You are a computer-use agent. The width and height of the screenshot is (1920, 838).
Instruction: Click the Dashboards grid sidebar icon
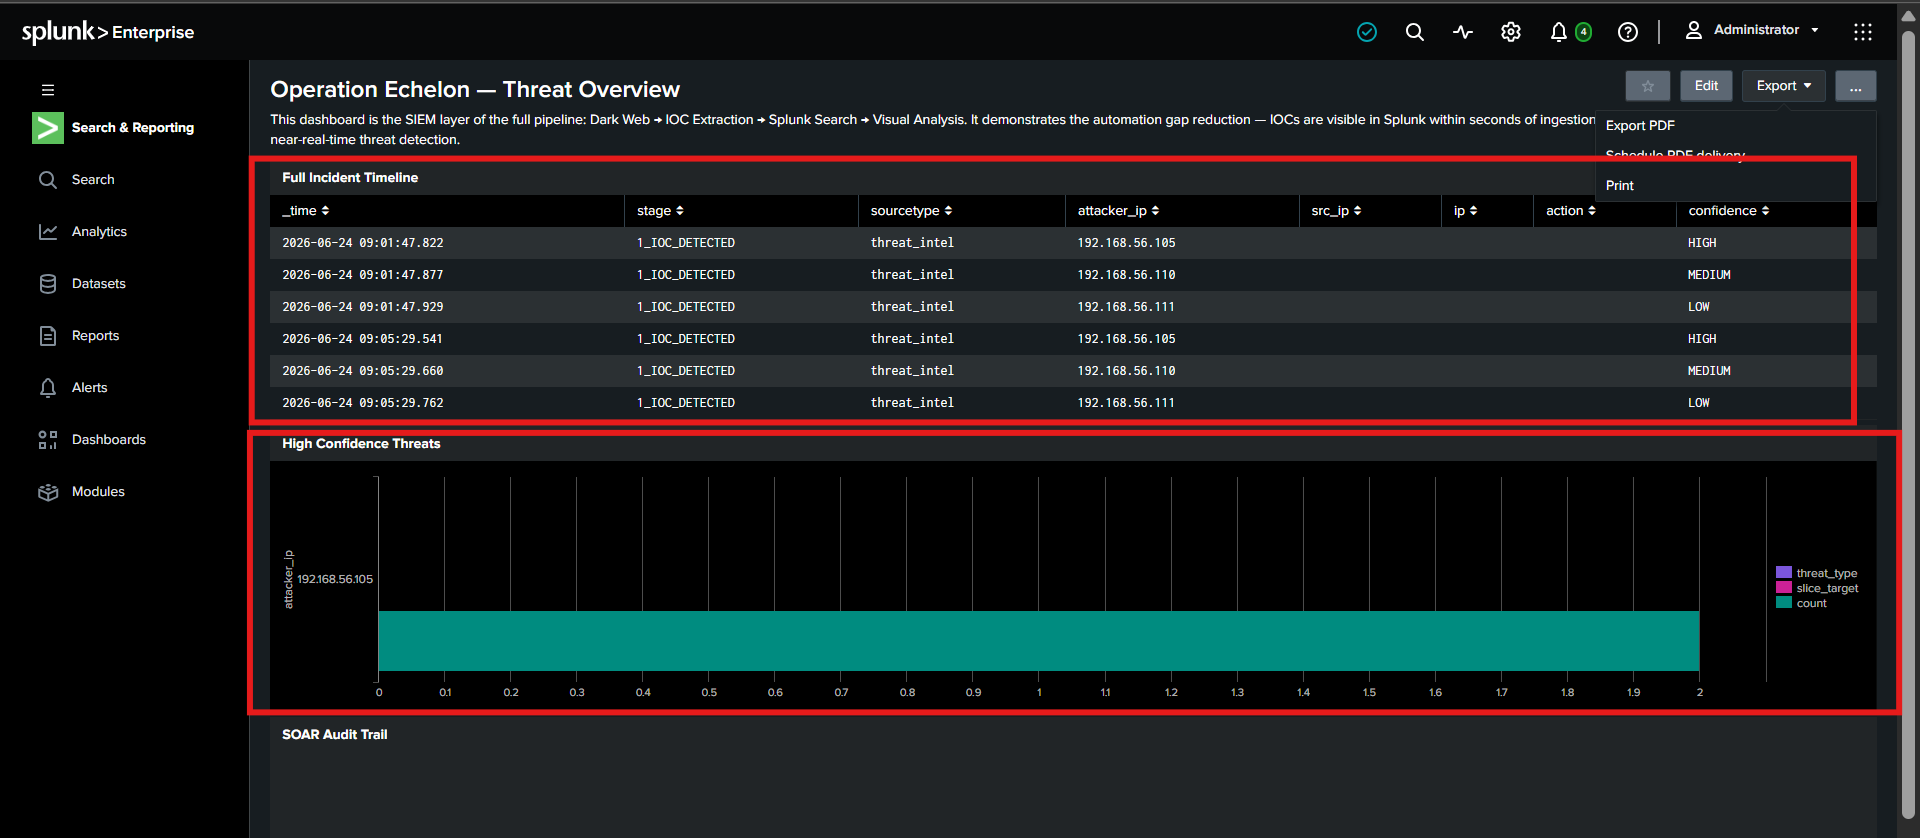(47, 440)
